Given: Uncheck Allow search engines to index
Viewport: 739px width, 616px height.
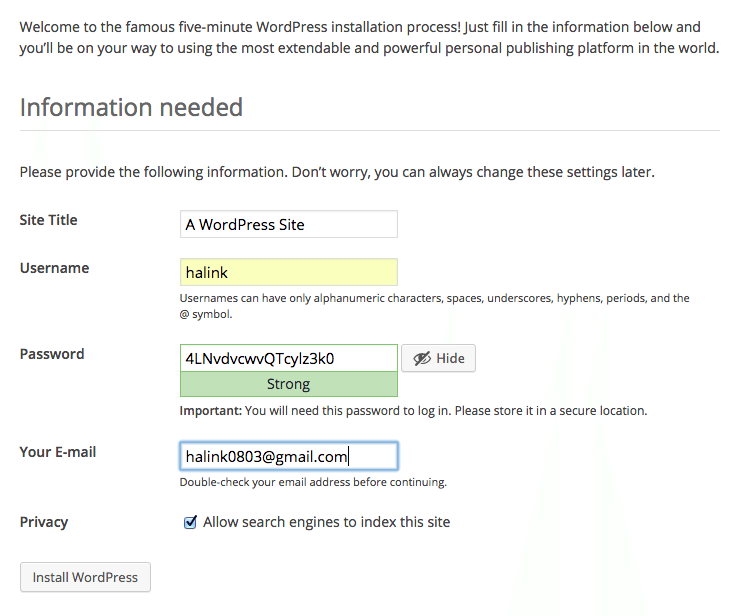Looking at the screenshot, I should pyautogui.click(x=190, y=522).
